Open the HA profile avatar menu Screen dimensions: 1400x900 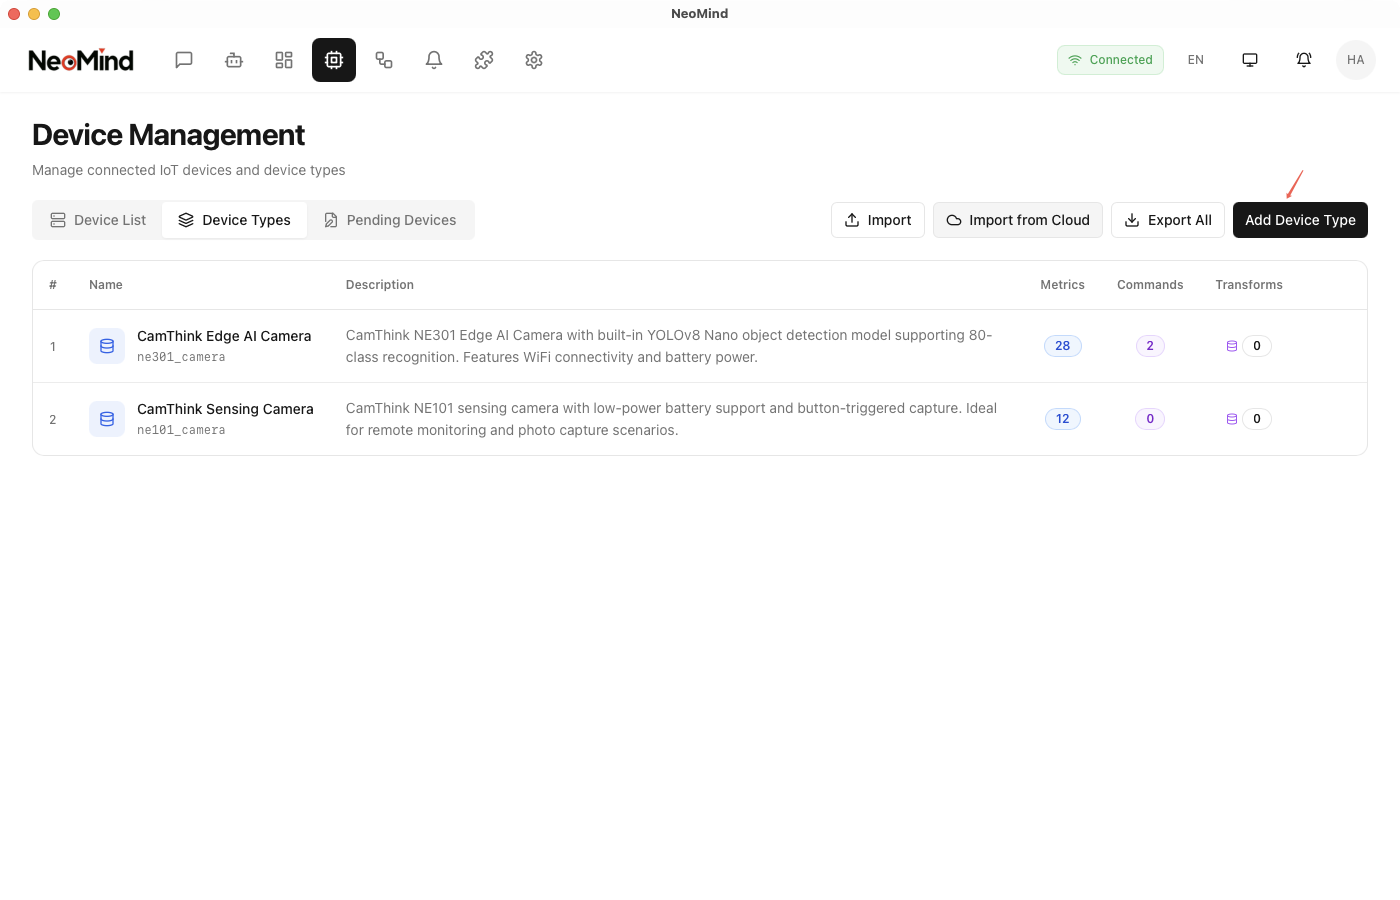1355,60
